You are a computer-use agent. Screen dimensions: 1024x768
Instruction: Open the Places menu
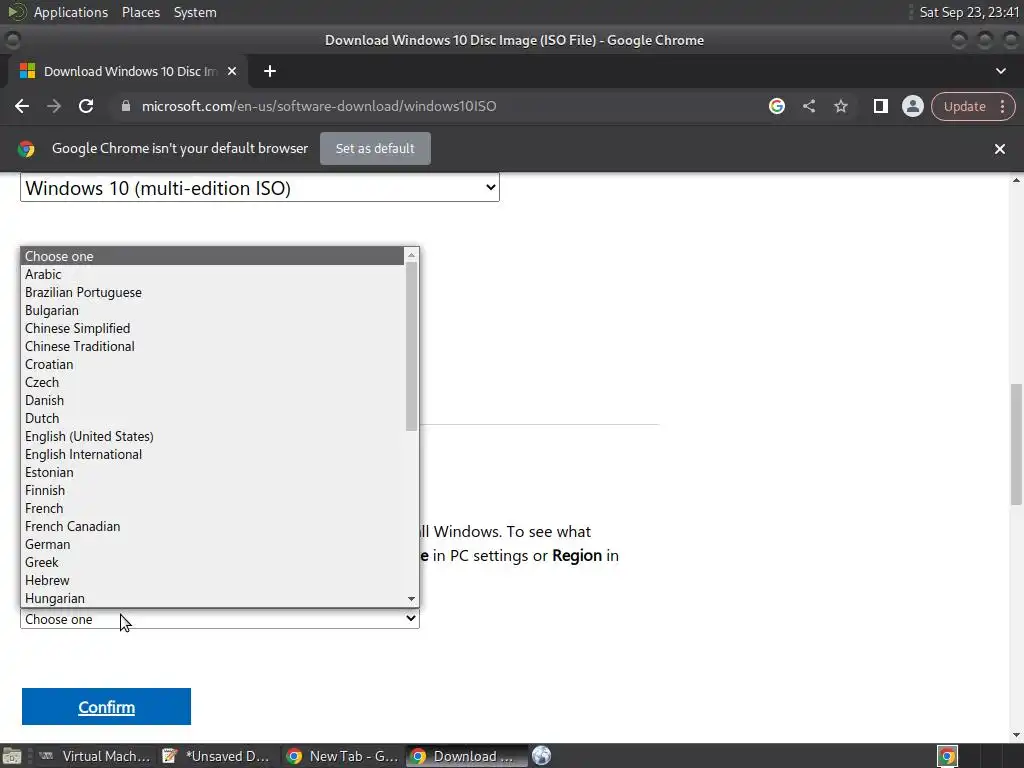[x=141, y=12]
